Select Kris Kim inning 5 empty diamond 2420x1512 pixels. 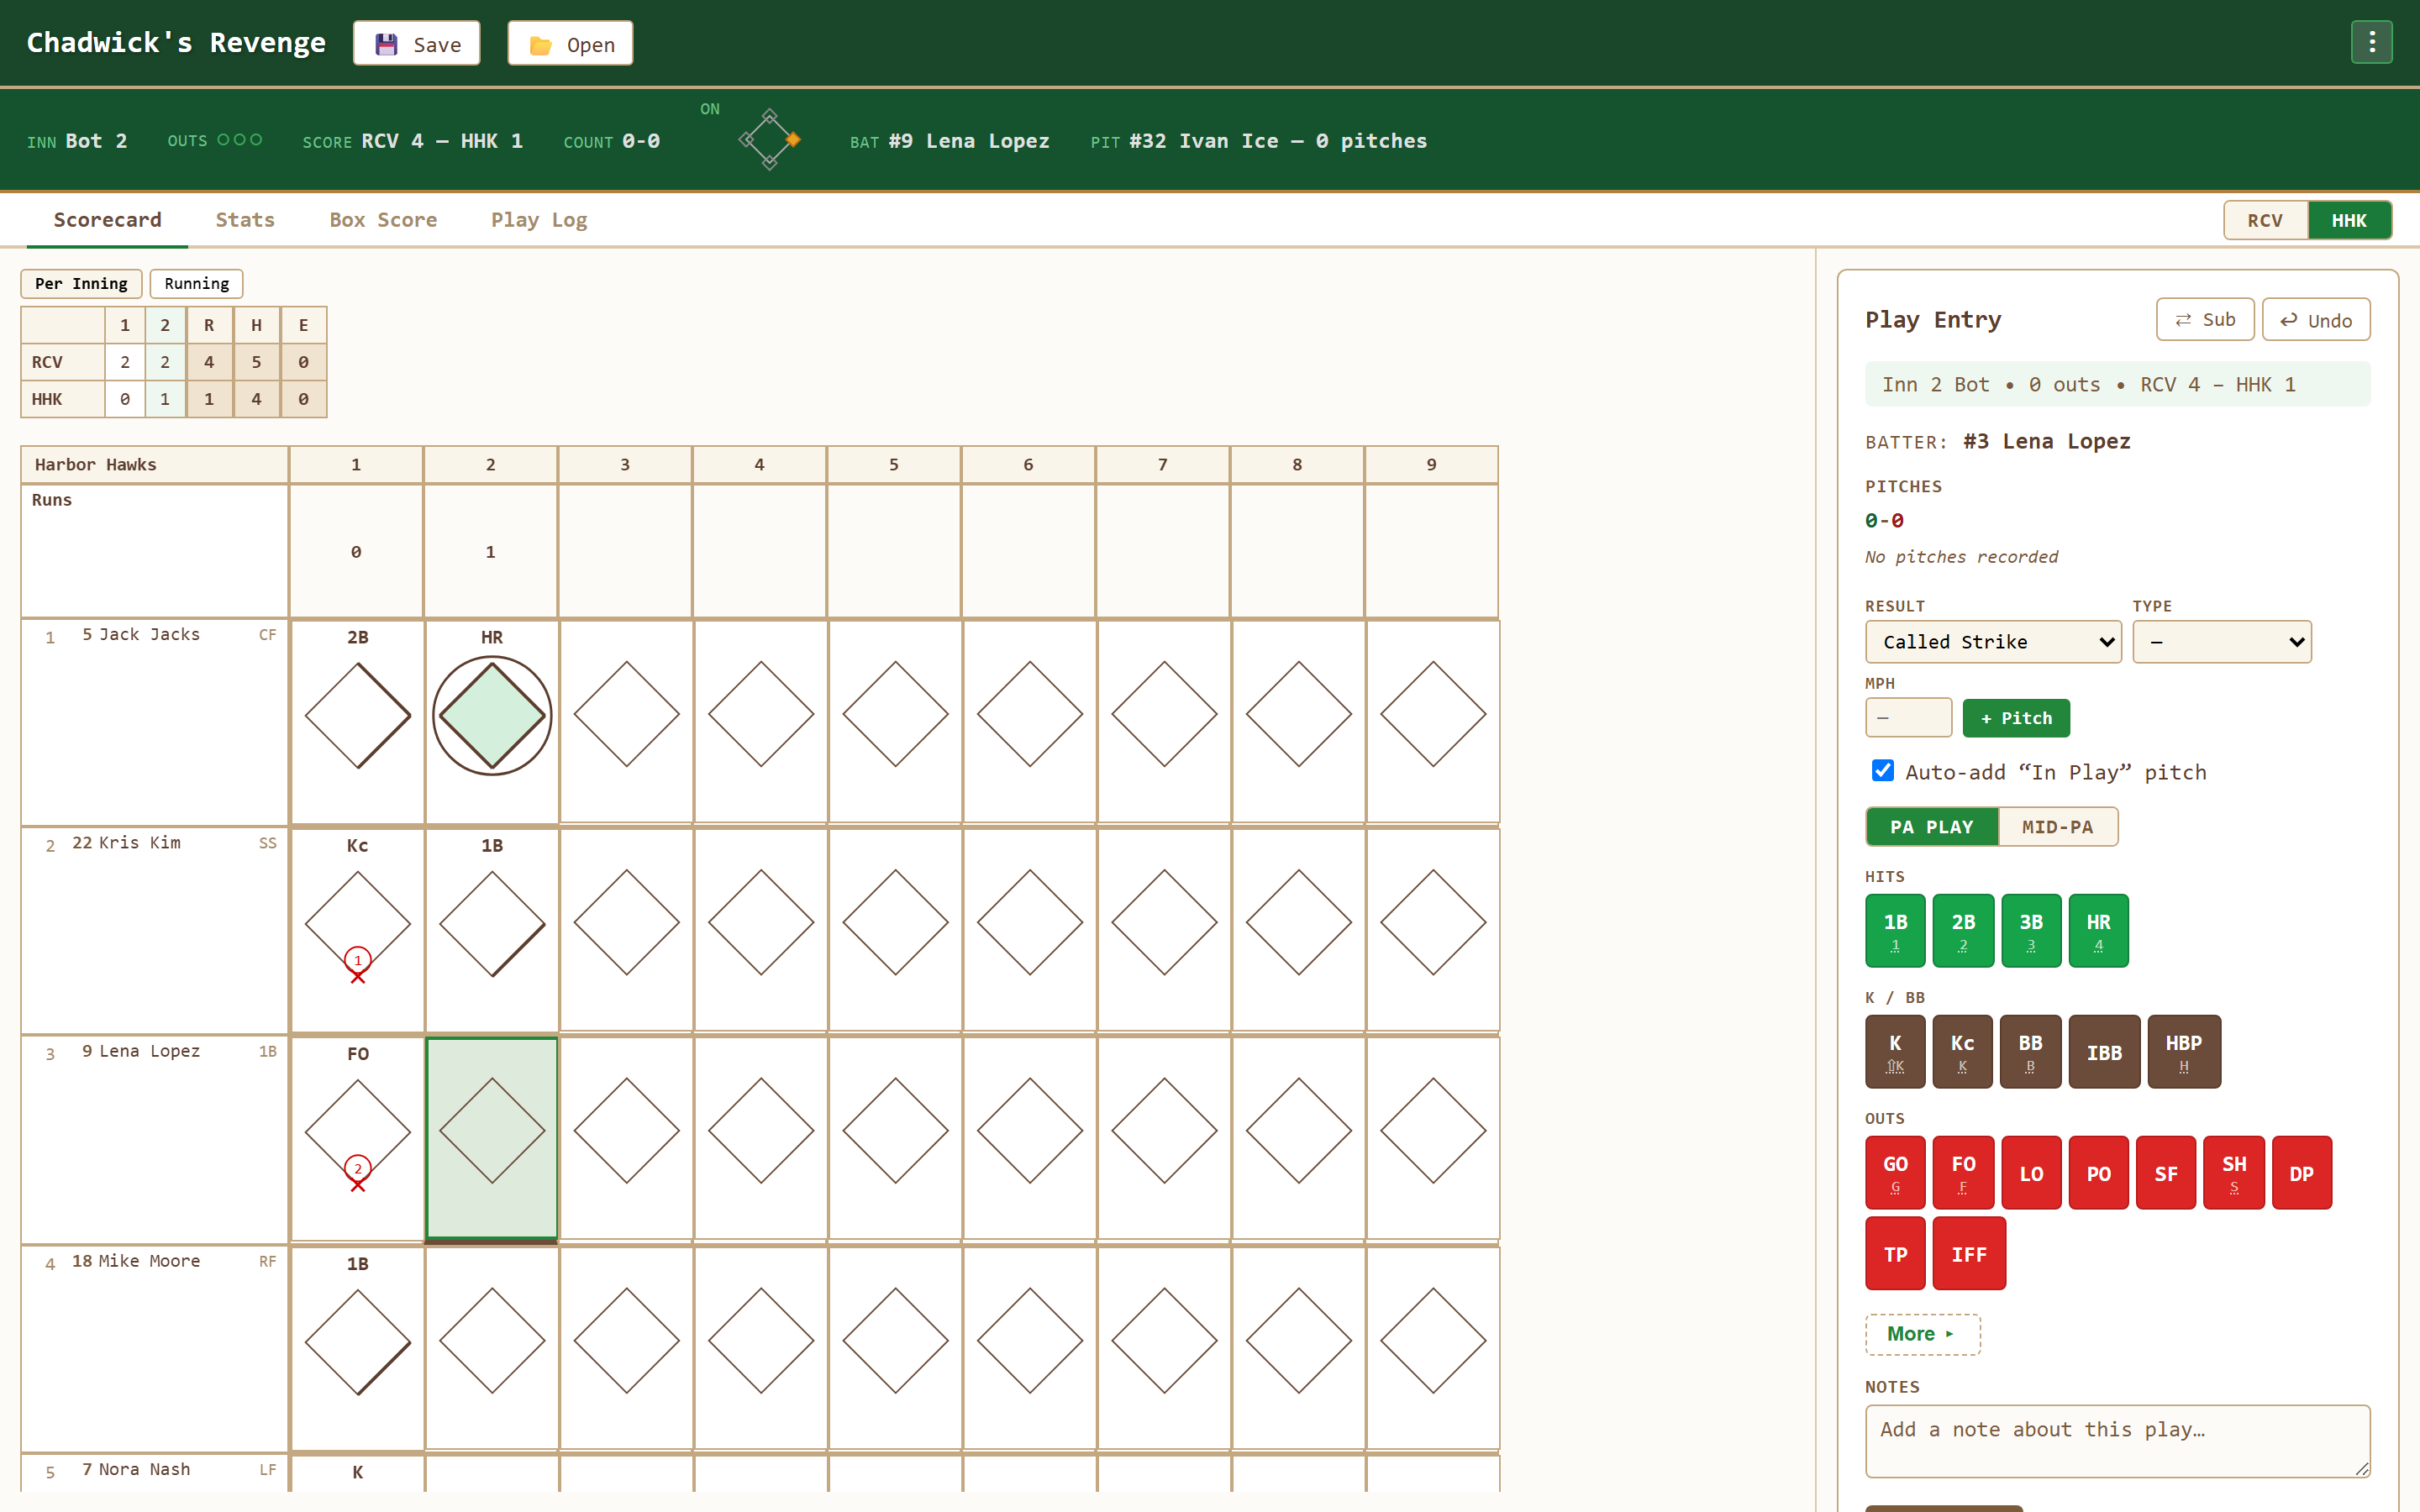[x=895, y=922]
